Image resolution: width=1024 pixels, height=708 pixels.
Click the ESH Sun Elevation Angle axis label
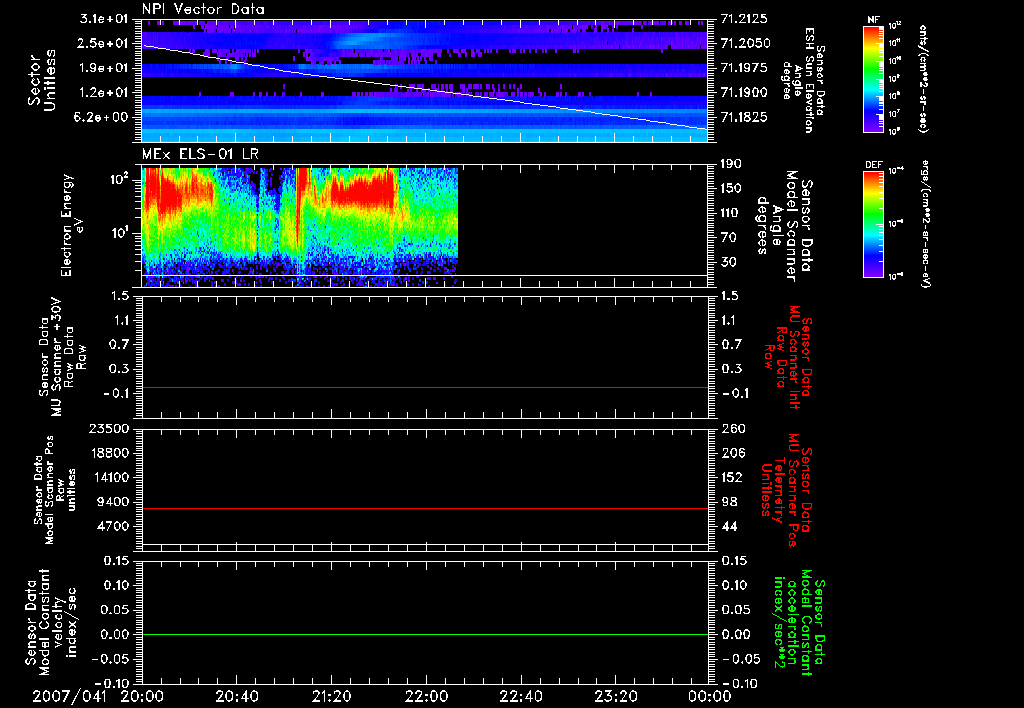804,80
